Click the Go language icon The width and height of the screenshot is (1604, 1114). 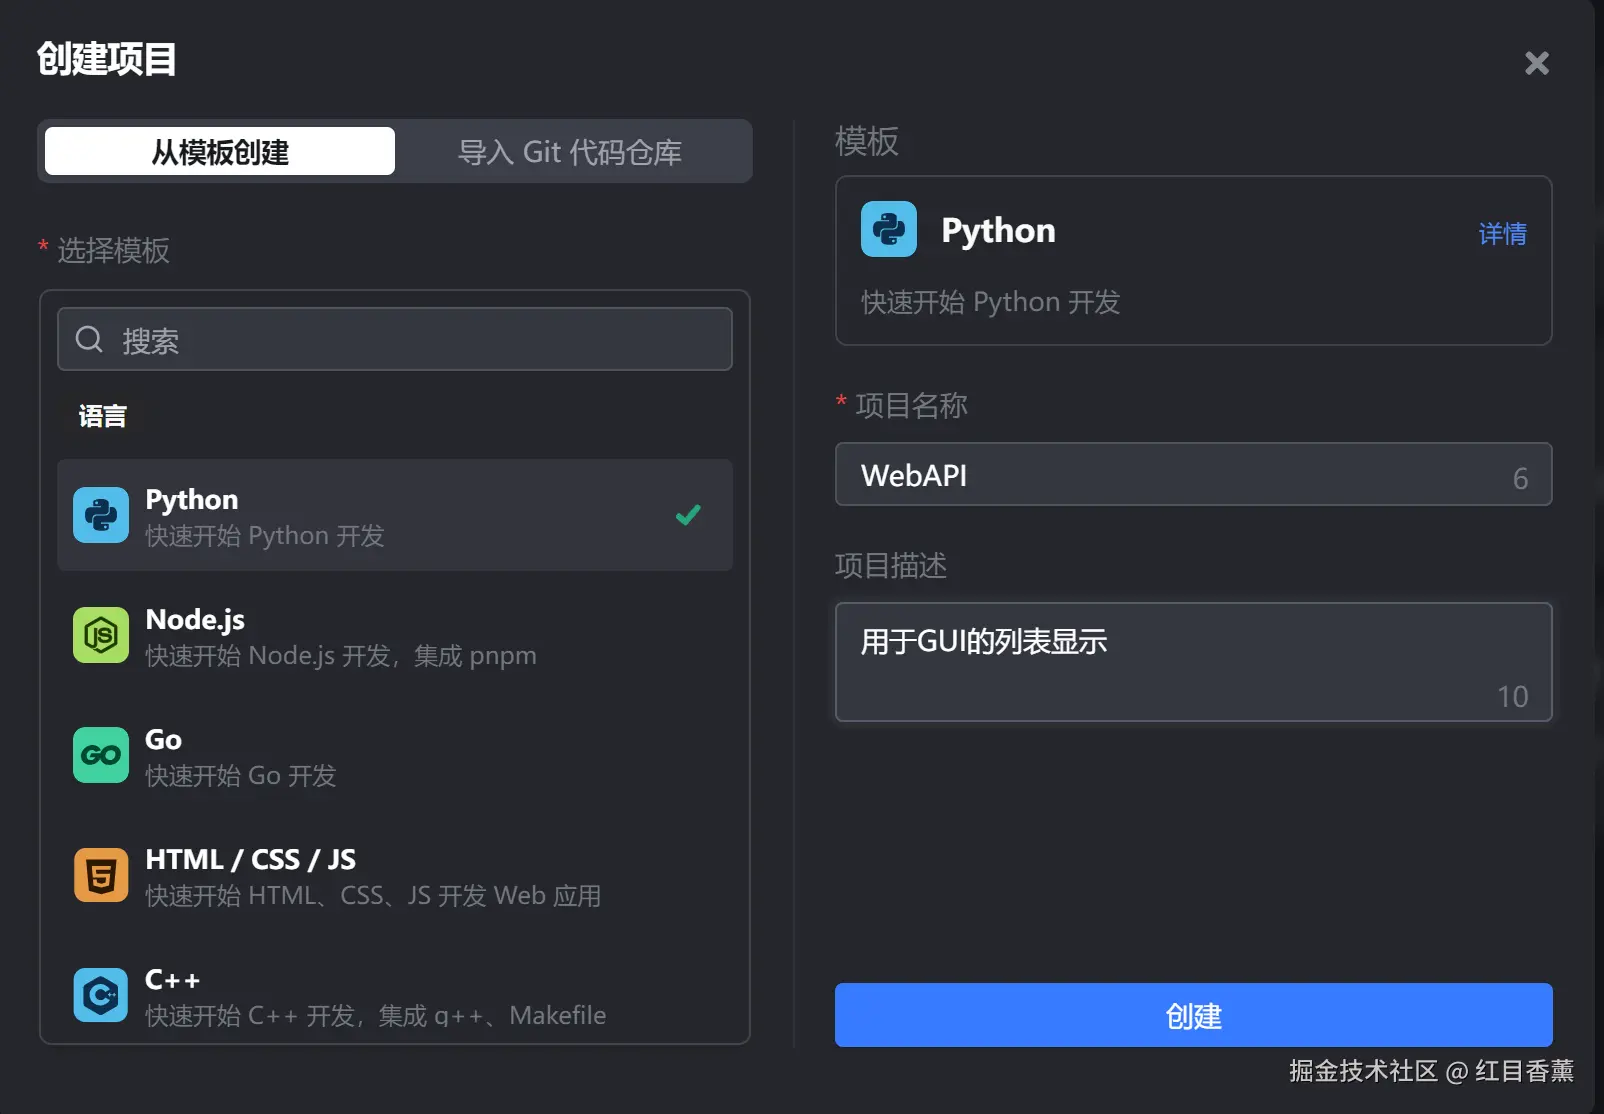click(101, 755)
